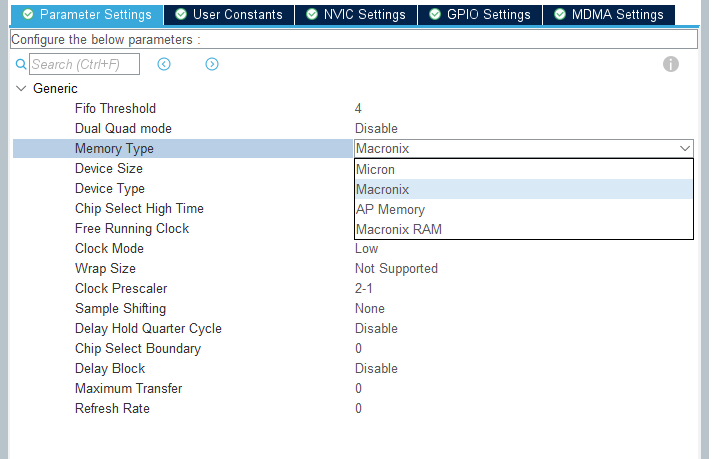The image size is (712, 459).
Task: Select the Wrap Size label
Action: 105,268
